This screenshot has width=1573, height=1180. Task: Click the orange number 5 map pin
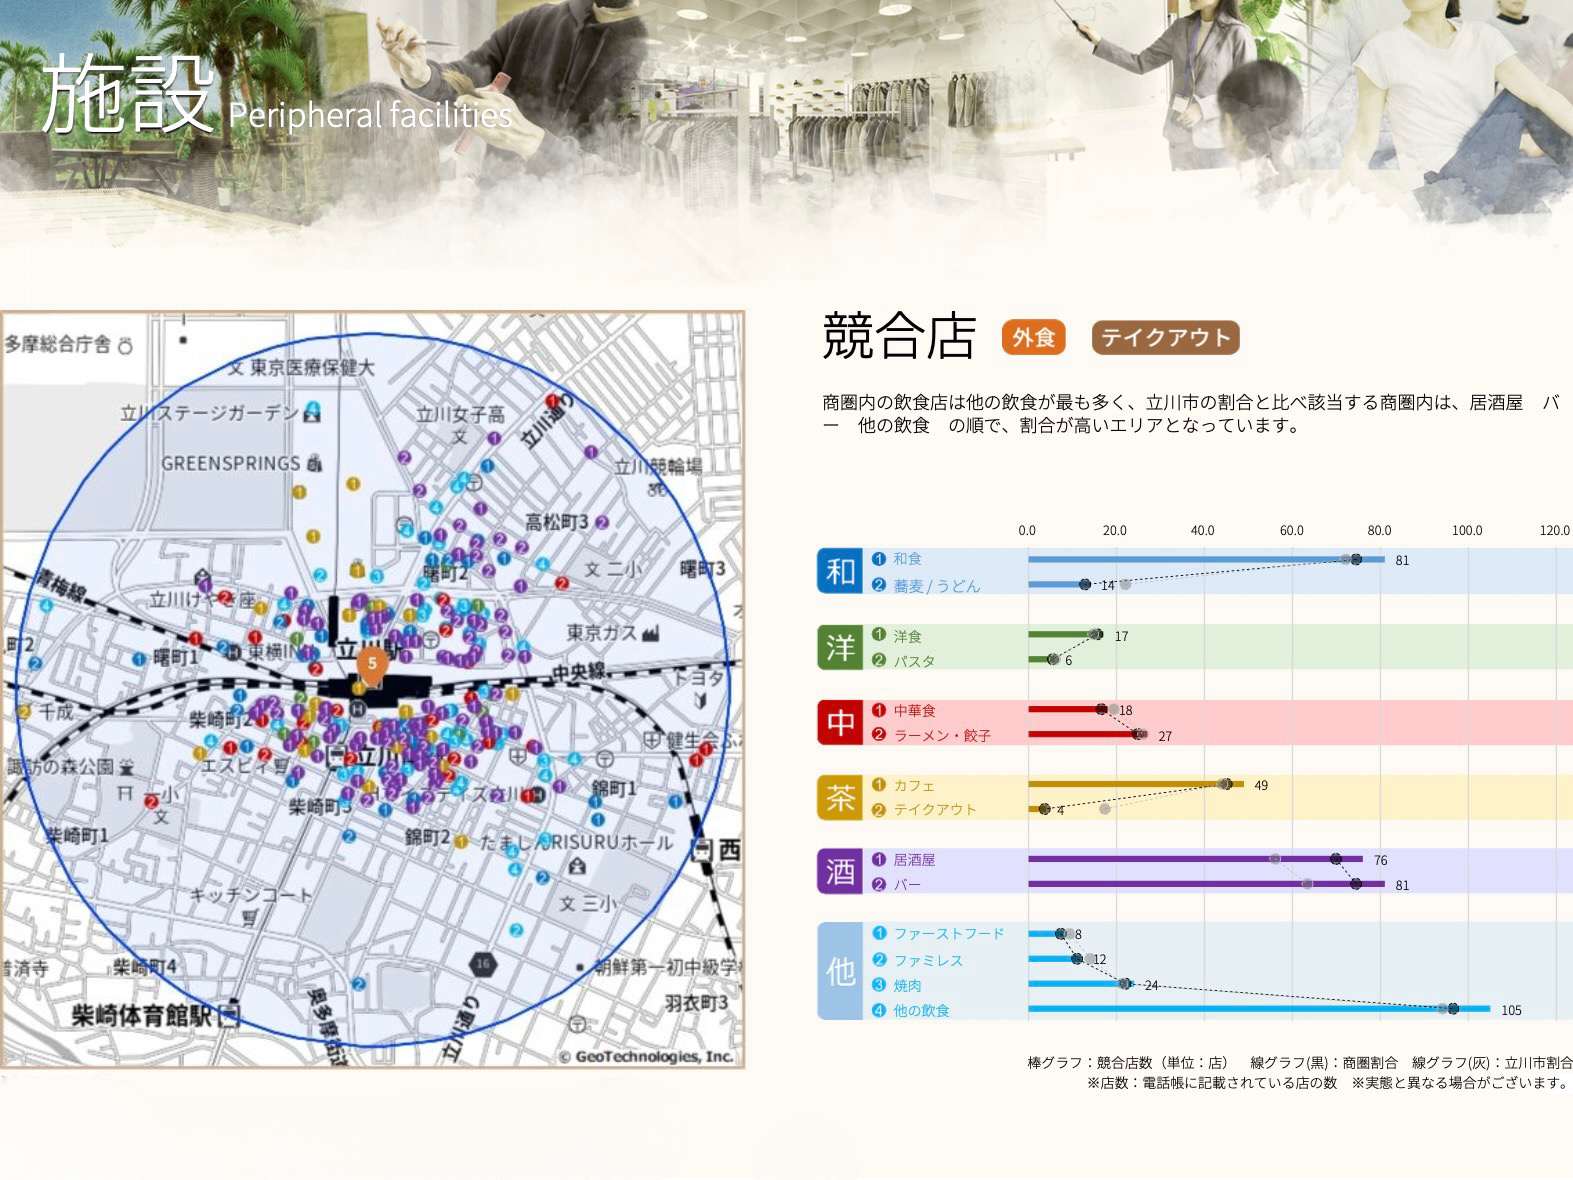(372, 665)
